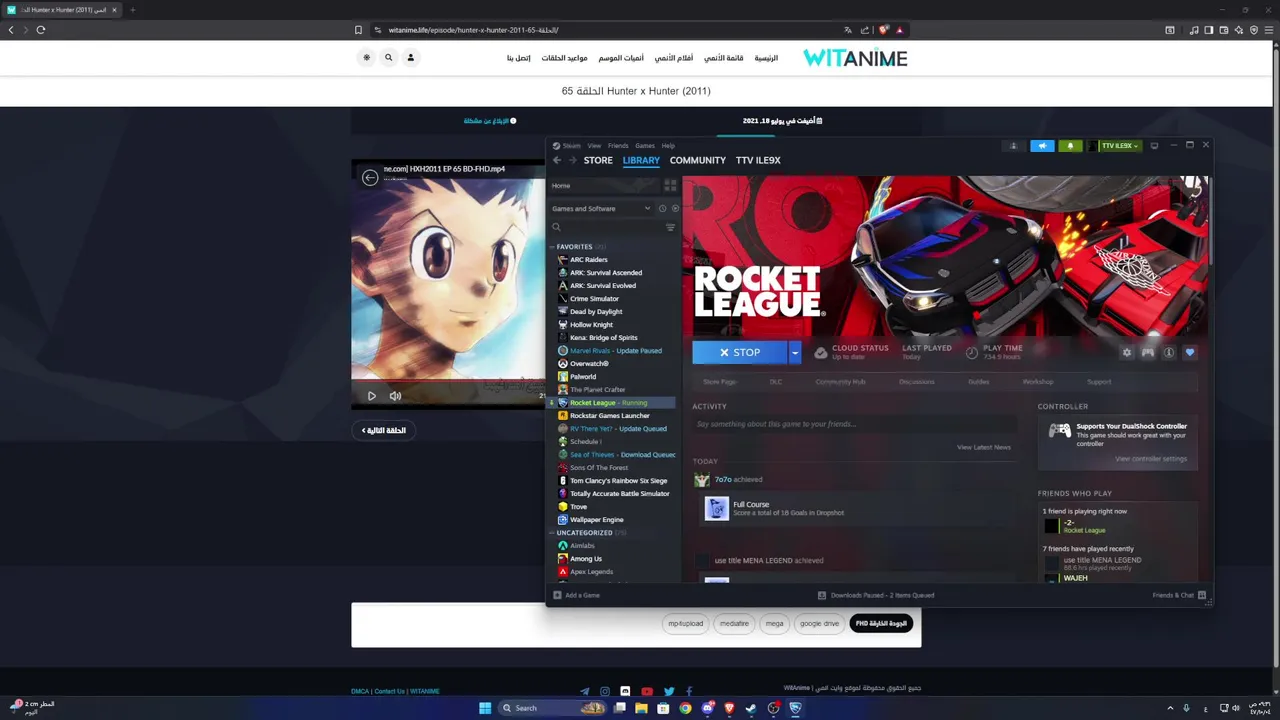This screenshot has height=720, width=1280.
Task: Open View controller settings link
Action: [x=1150, y=459]
